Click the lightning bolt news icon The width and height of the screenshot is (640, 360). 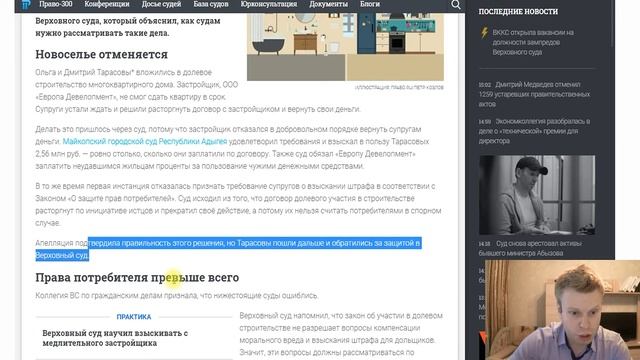[484, 33]
